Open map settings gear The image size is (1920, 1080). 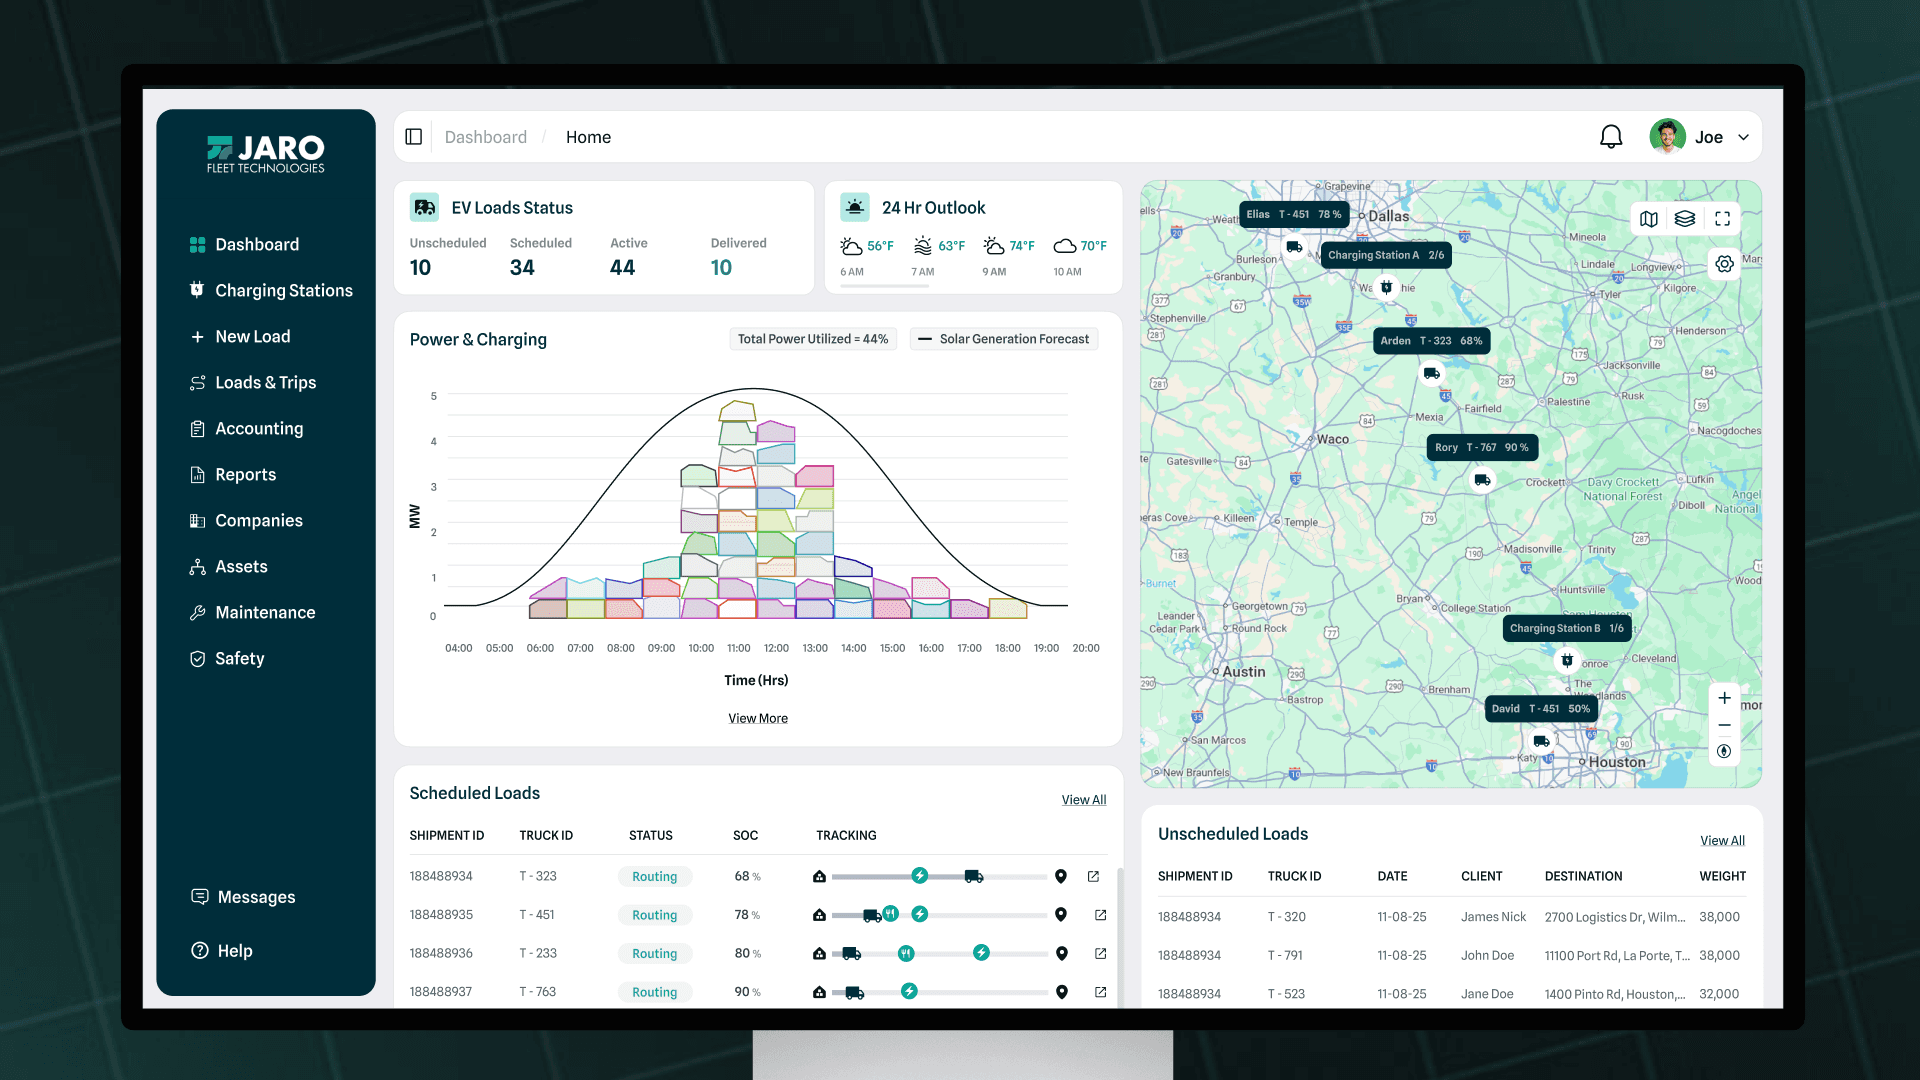[1724, 264]
